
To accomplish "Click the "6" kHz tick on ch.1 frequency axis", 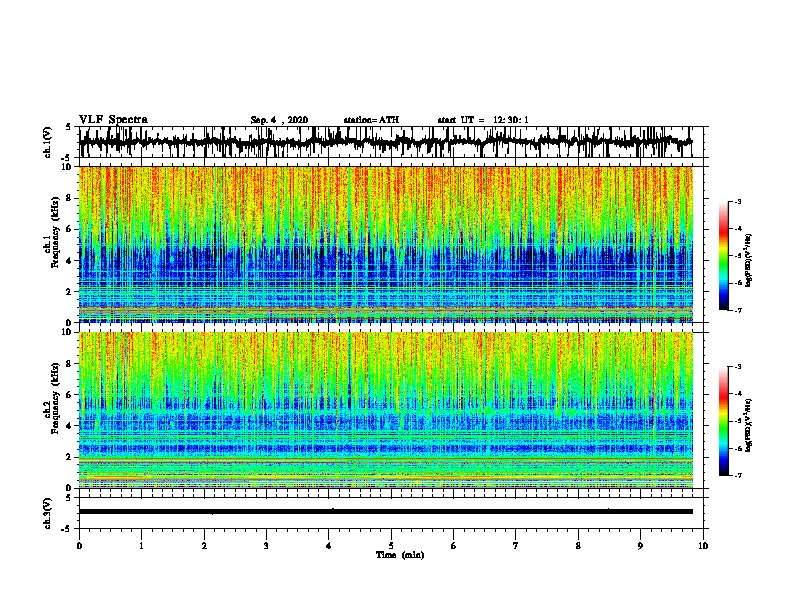I will [x=70, y=229].
